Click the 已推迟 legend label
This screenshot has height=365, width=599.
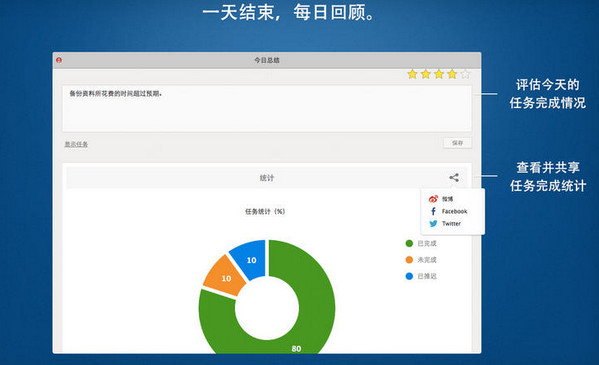pos(427,276)
